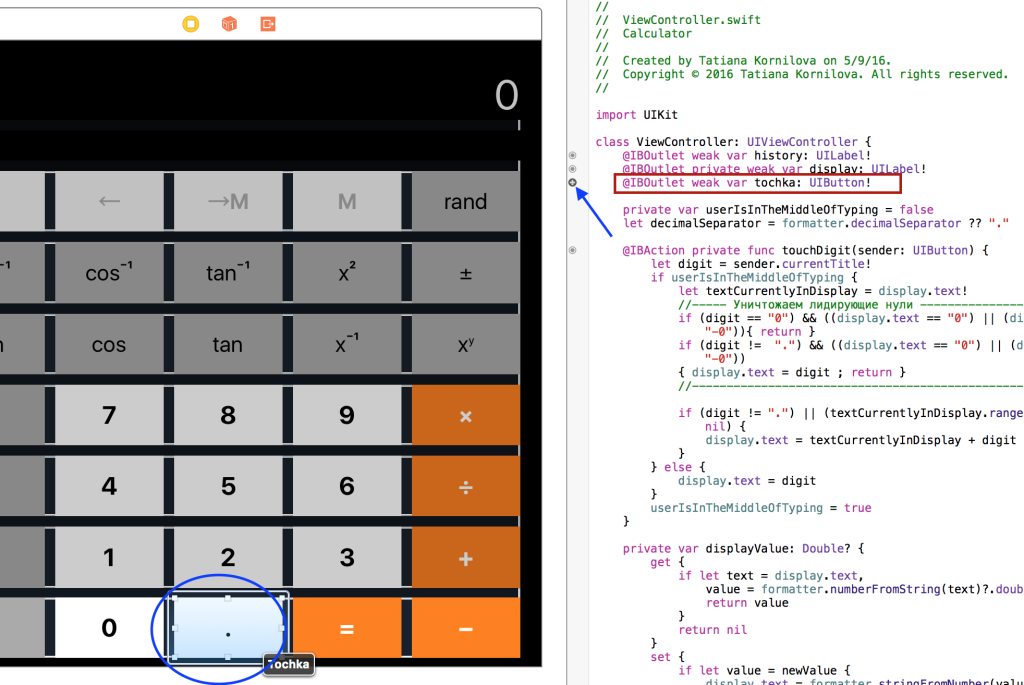Screen dimensions: 1024x685
Task: Click the rand button on calculator
Action: pos(465,202)
